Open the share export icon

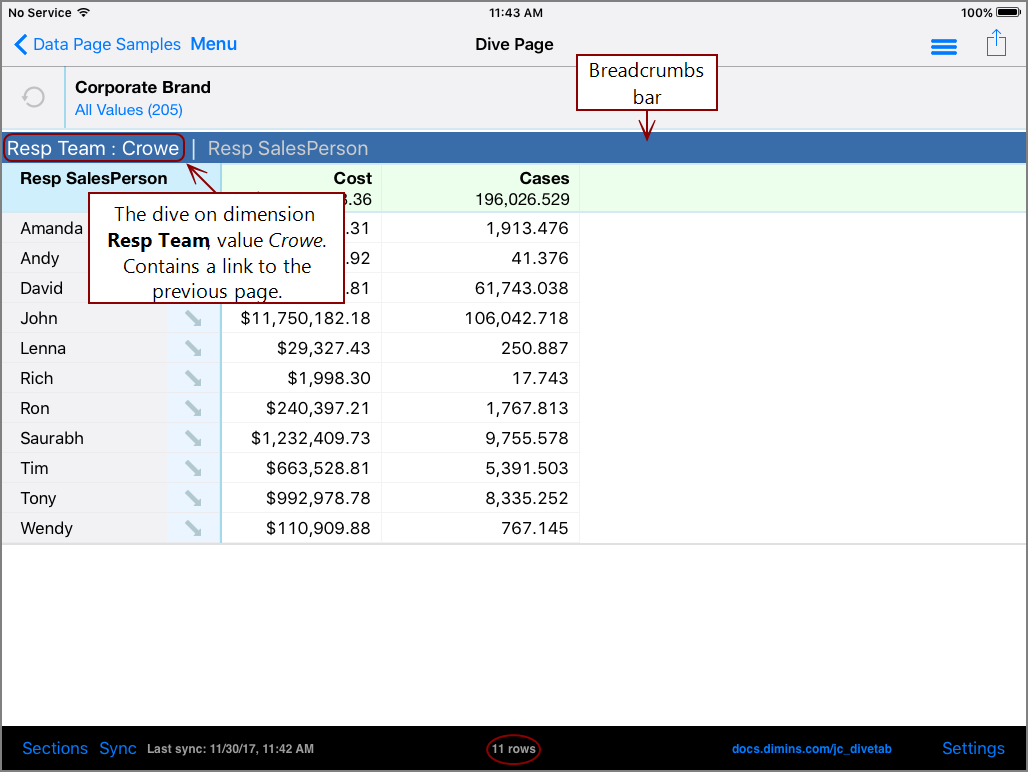point(996,44)
